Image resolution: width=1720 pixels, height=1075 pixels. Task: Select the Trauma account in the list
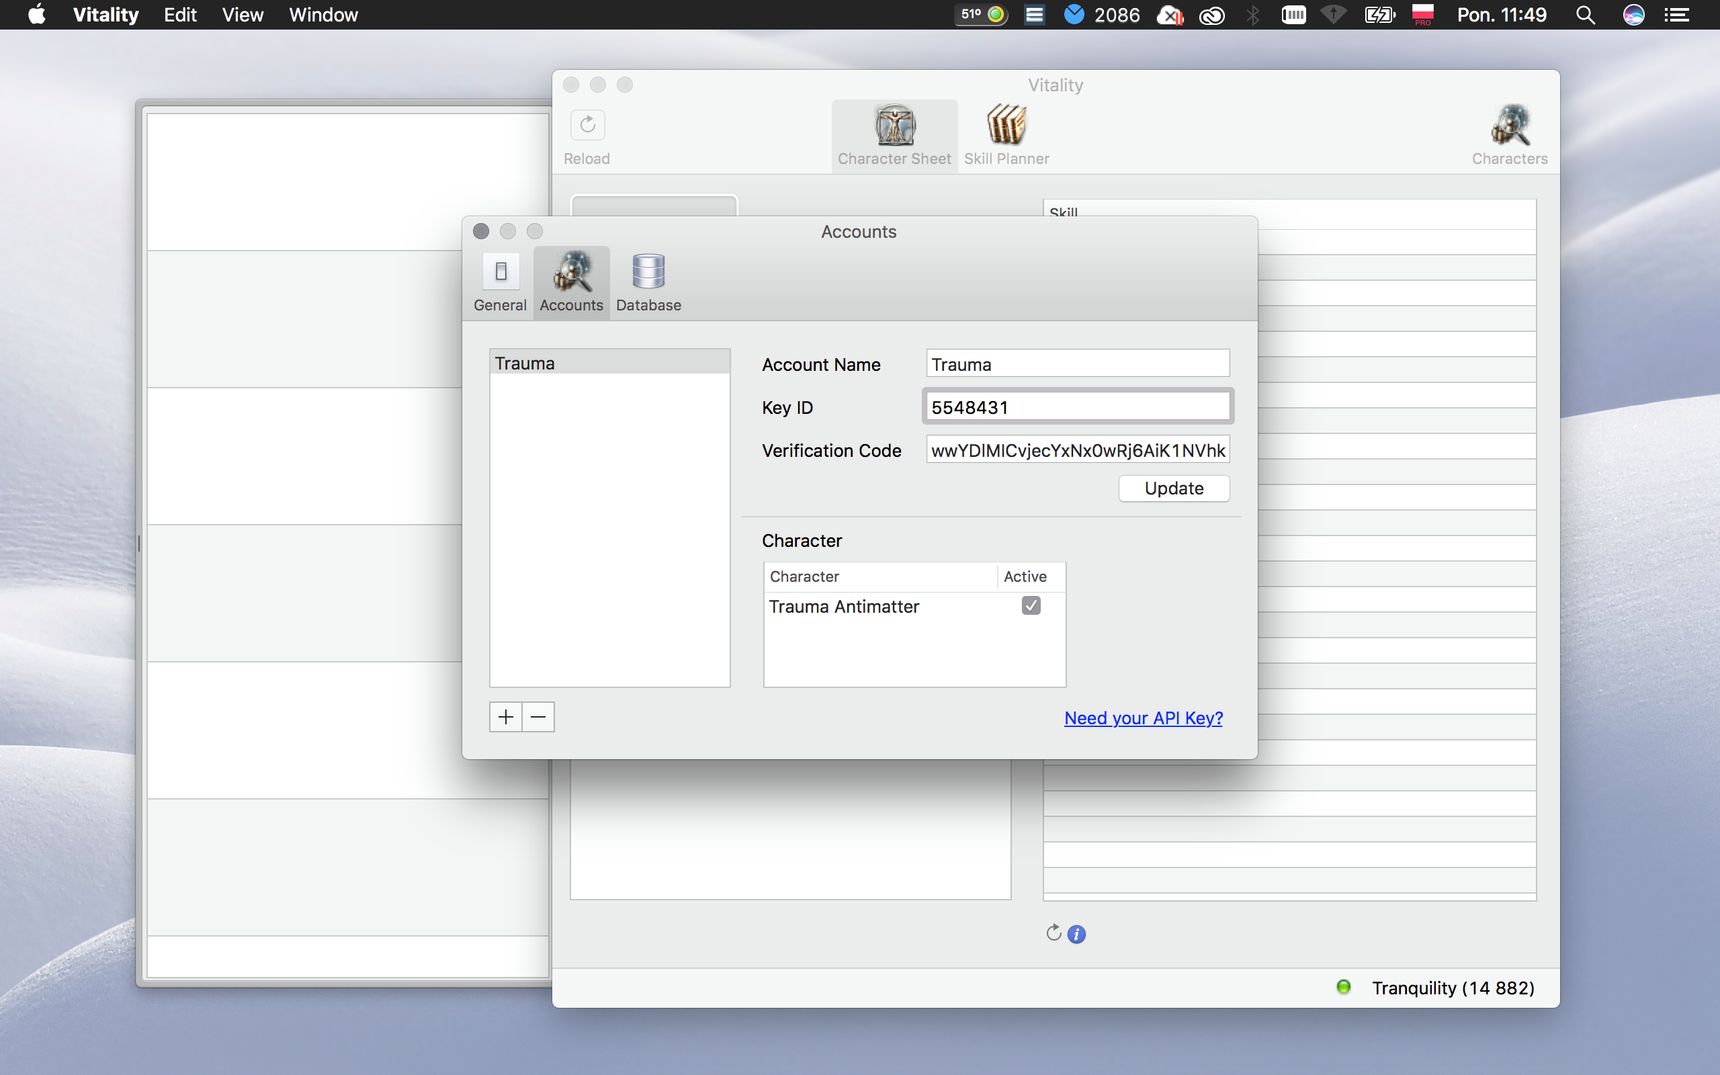click(x=610, y=363)
